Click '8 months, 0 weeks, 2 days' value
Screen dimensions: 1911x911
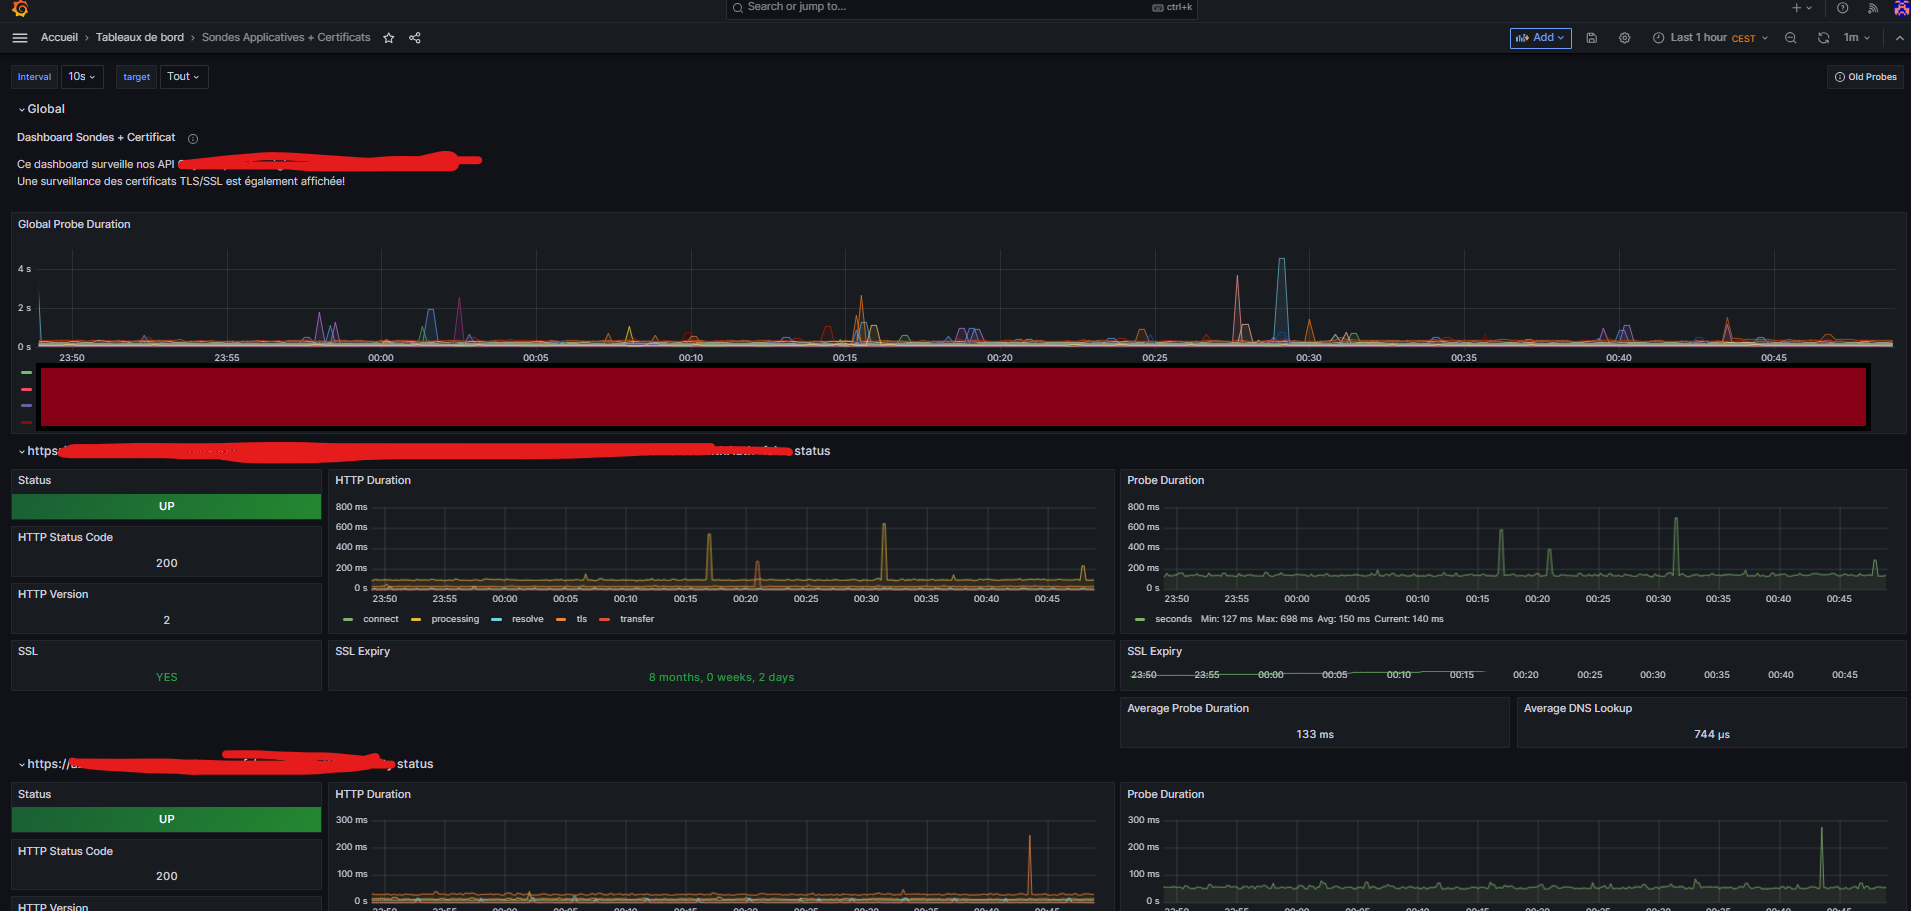click(x=721, y=678)
